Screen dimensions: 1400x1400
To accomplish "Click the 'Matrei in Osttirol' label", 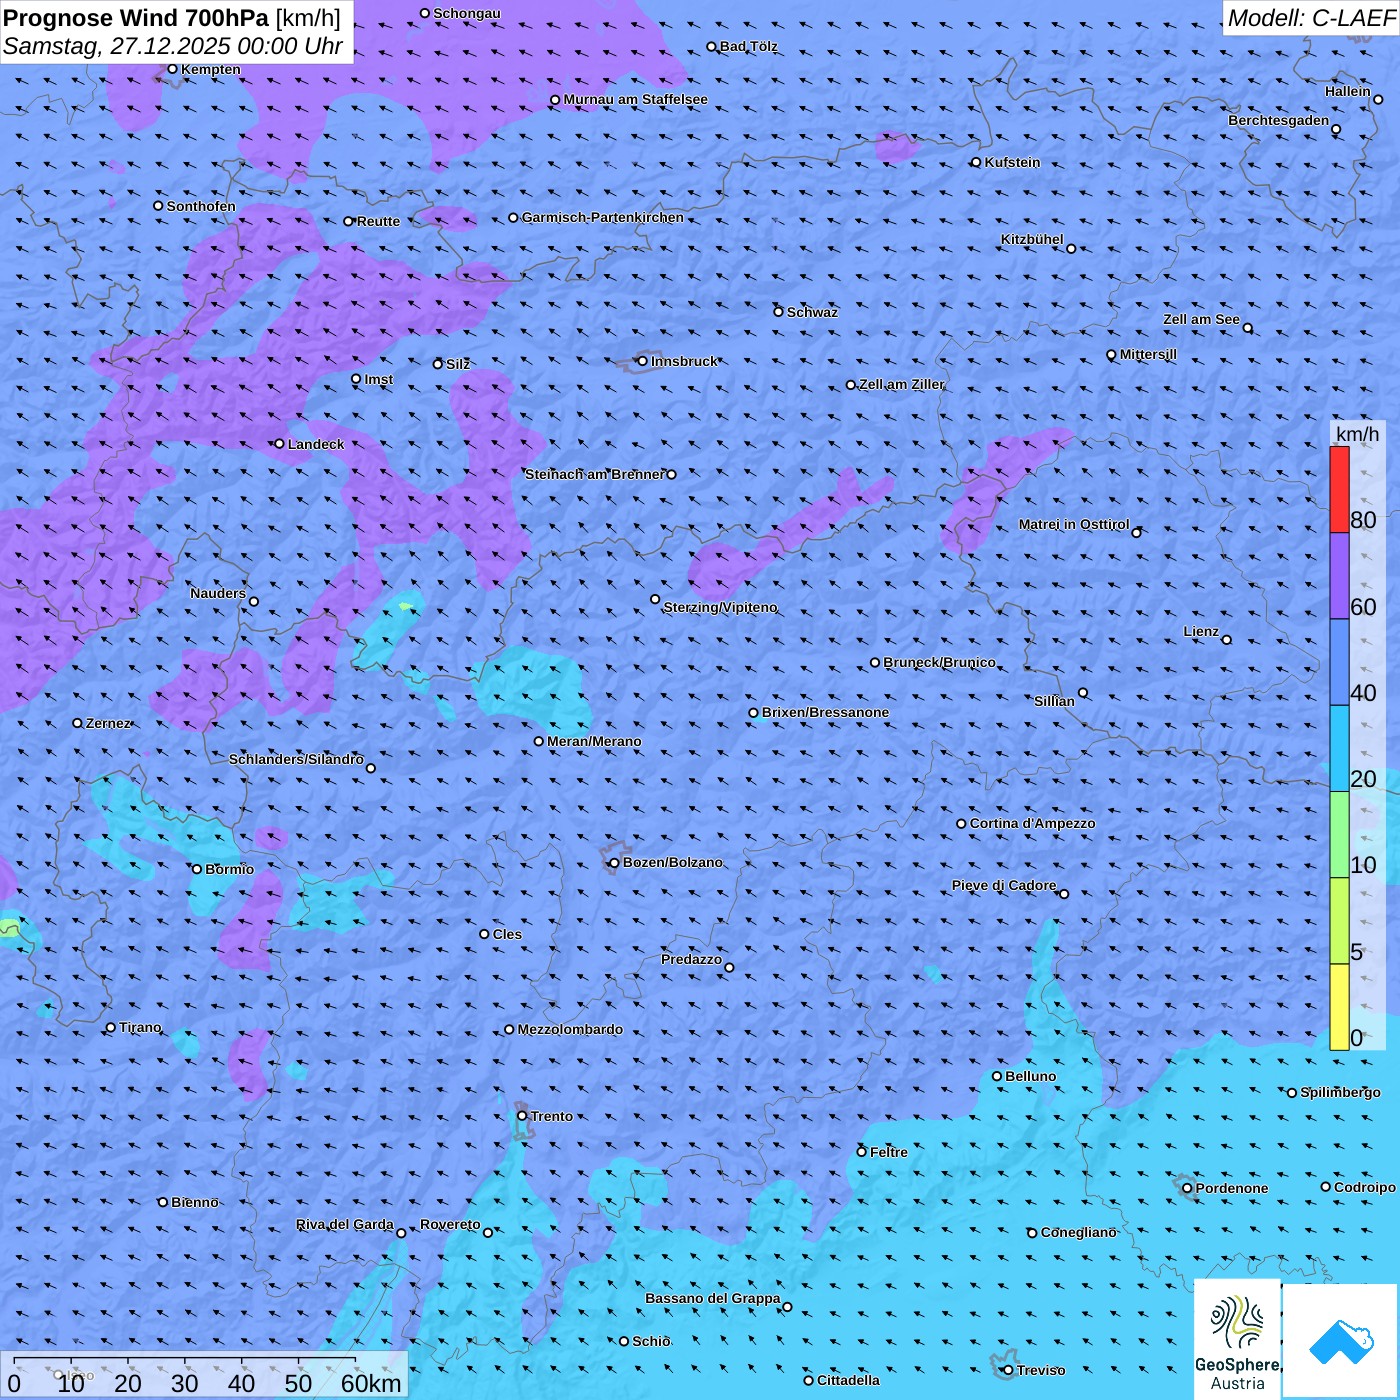I will [1074, 524].
